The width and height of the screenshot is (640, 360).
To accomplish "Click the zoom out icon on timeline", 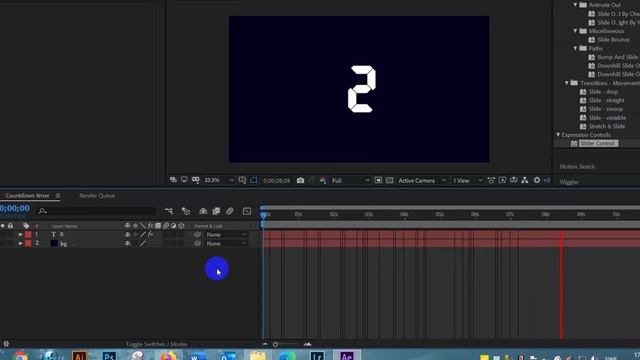I will pos(265,344).
